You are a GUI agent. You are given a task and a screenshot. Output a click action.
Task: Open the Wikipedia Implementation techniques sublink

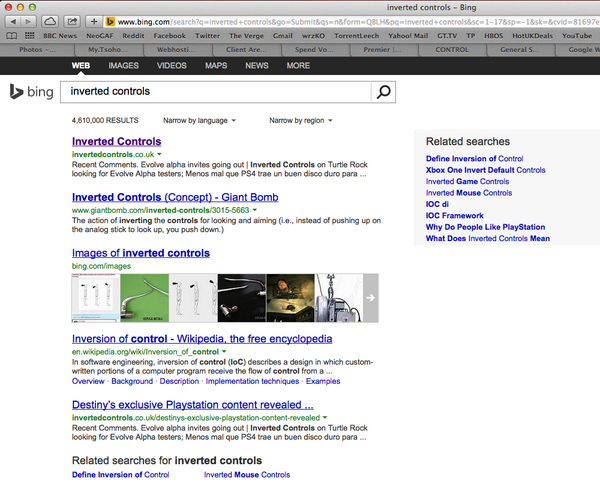pyautogui.click(x=253, y=381)
